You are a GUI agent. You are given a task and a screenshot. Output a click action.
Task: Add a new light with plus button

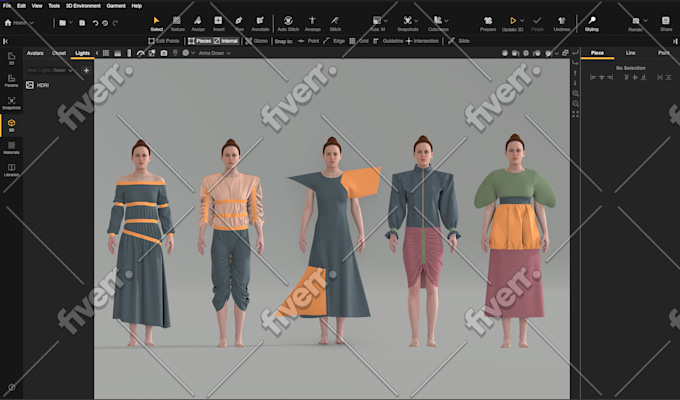[x=86, y=70]
